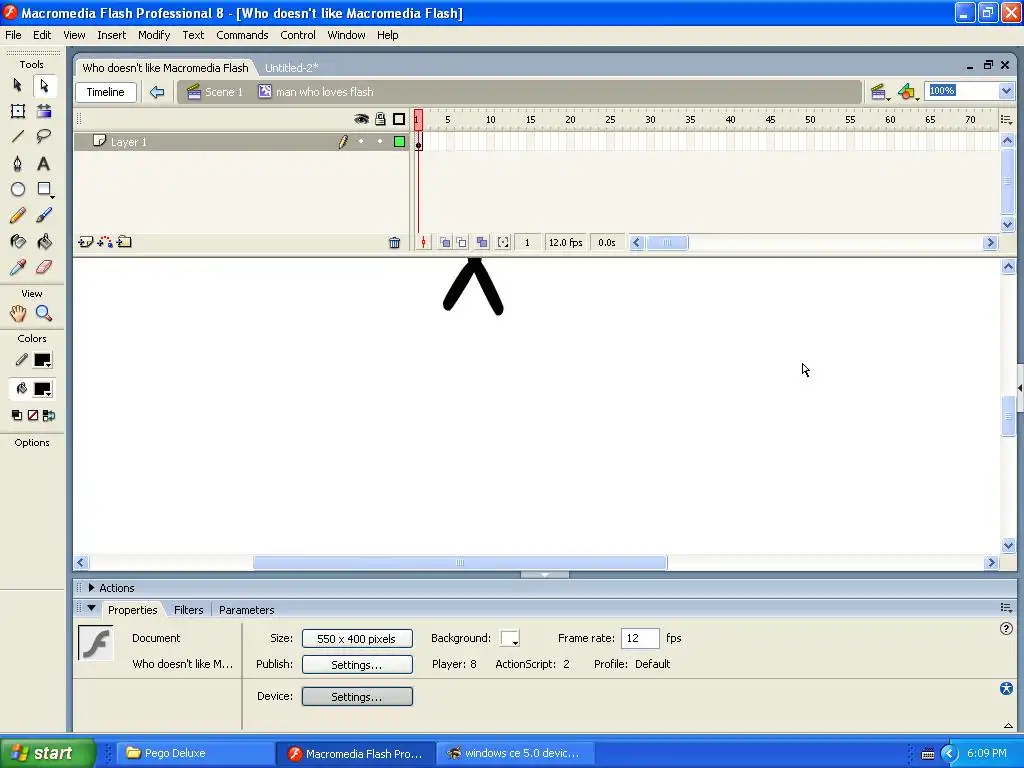
Task: Activate the Hand tool
Action: coord(18,313)
